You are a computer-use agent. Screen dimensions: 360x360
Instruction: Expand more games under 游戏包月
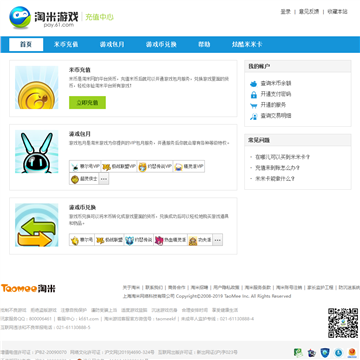tap(104, 179)
